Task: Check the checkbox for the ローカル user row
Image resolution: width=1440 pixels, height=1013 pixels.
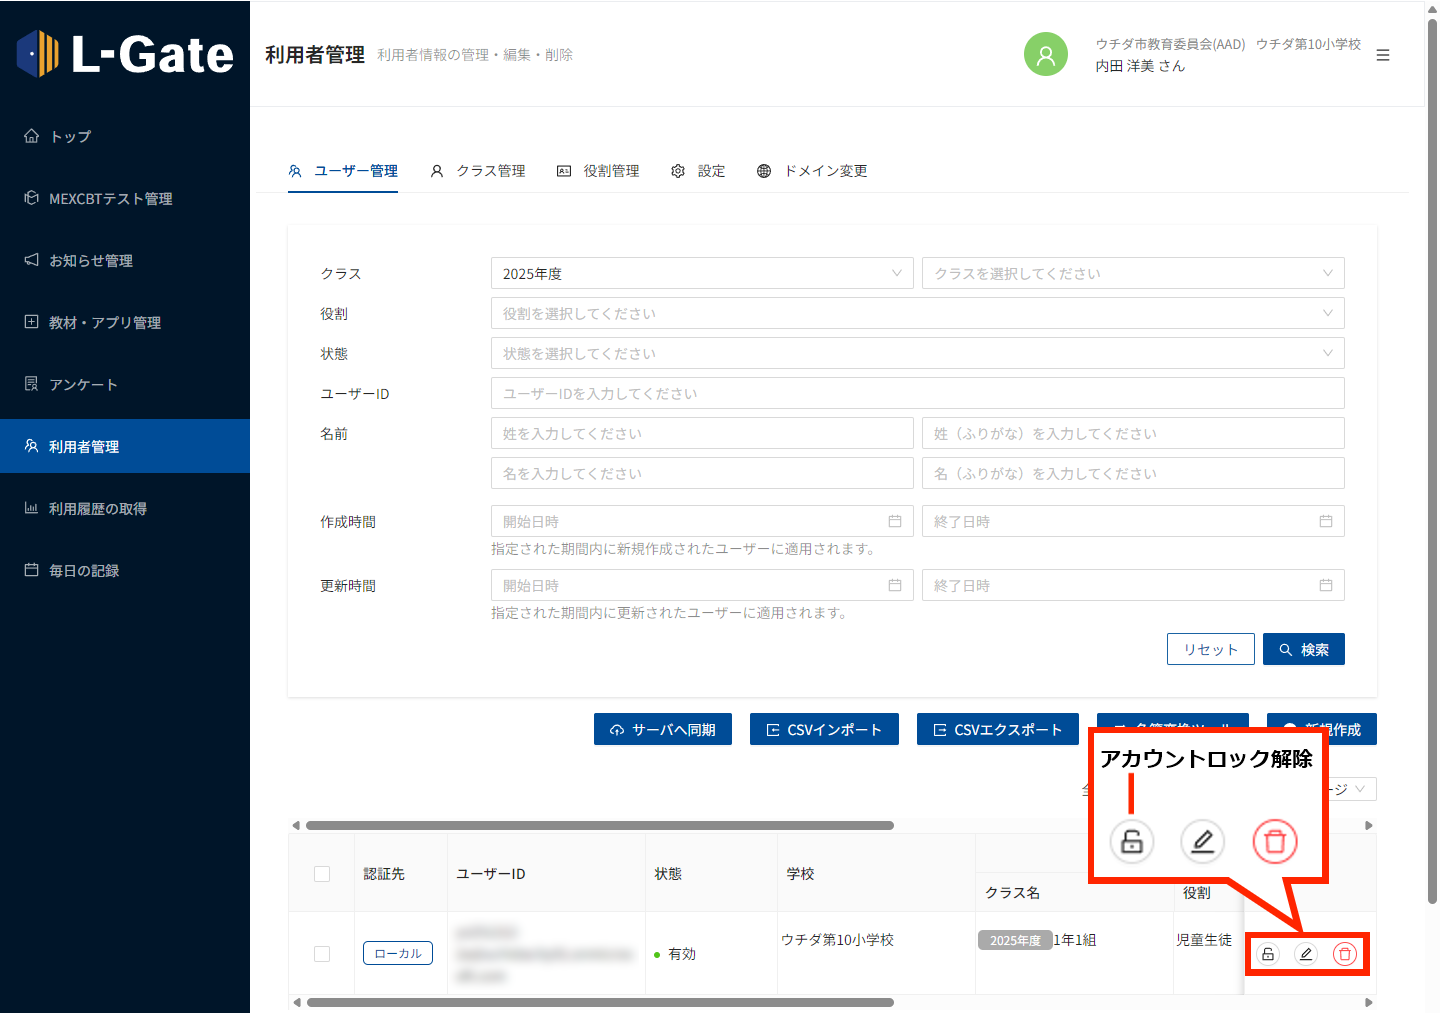Action: pyautogui.click(x=322, y=954)
